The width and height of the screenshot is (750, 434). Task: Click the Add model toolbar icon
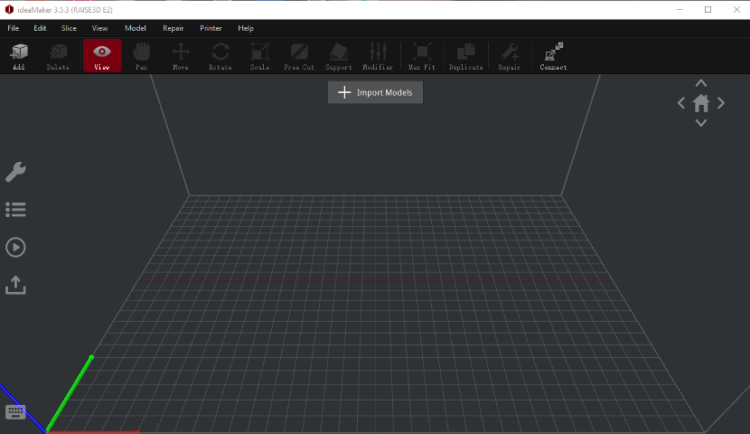point(18,55)
